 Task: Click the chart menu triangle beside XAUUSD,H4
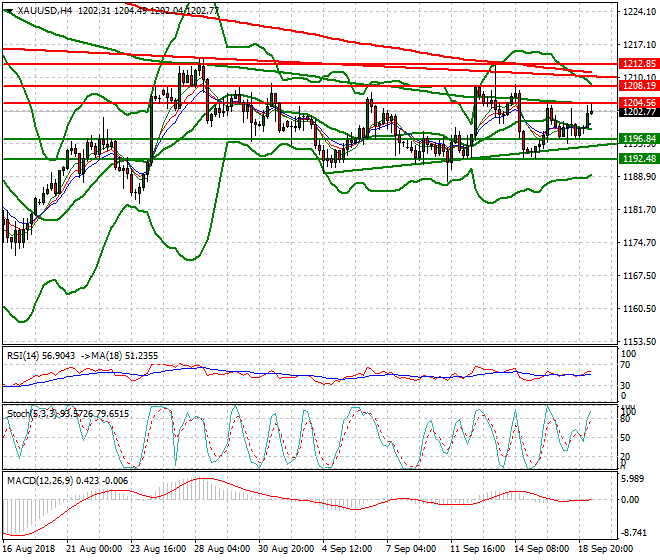pyautogui.click(x=8, y=11)
